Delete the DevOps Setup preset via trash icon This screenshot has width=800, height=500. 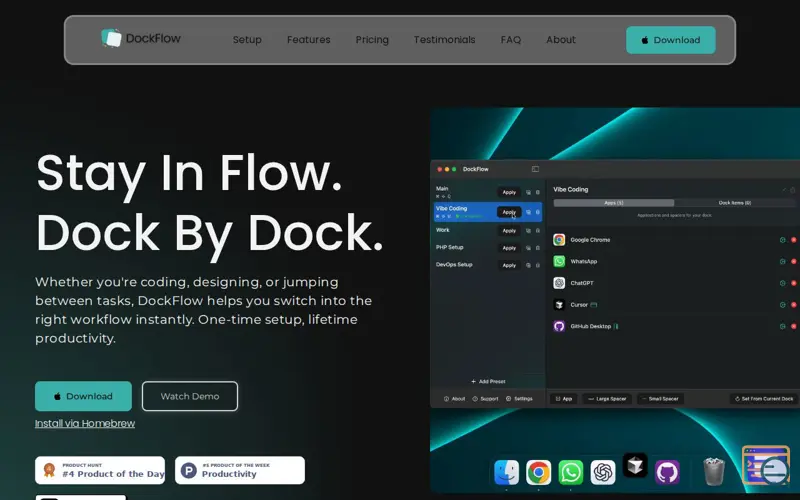pyautogui.click(x=537, y=265)
